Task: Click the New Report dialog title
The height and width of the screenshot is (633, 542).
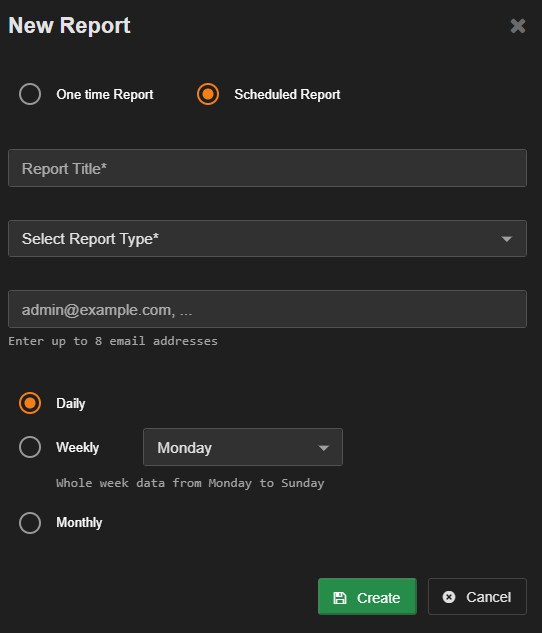Action: 69,25
